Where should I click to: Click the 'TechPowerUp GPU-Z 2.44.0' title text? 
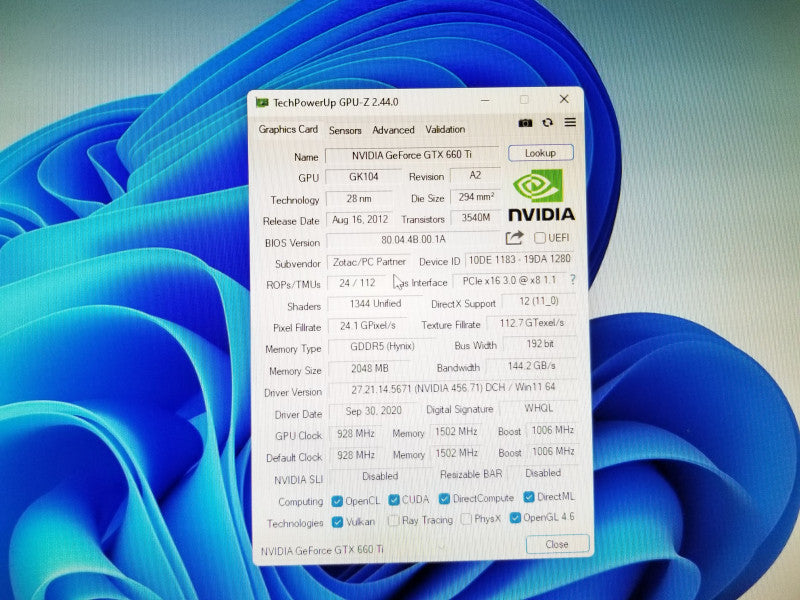pyautogui.click(x=335, y=102)
